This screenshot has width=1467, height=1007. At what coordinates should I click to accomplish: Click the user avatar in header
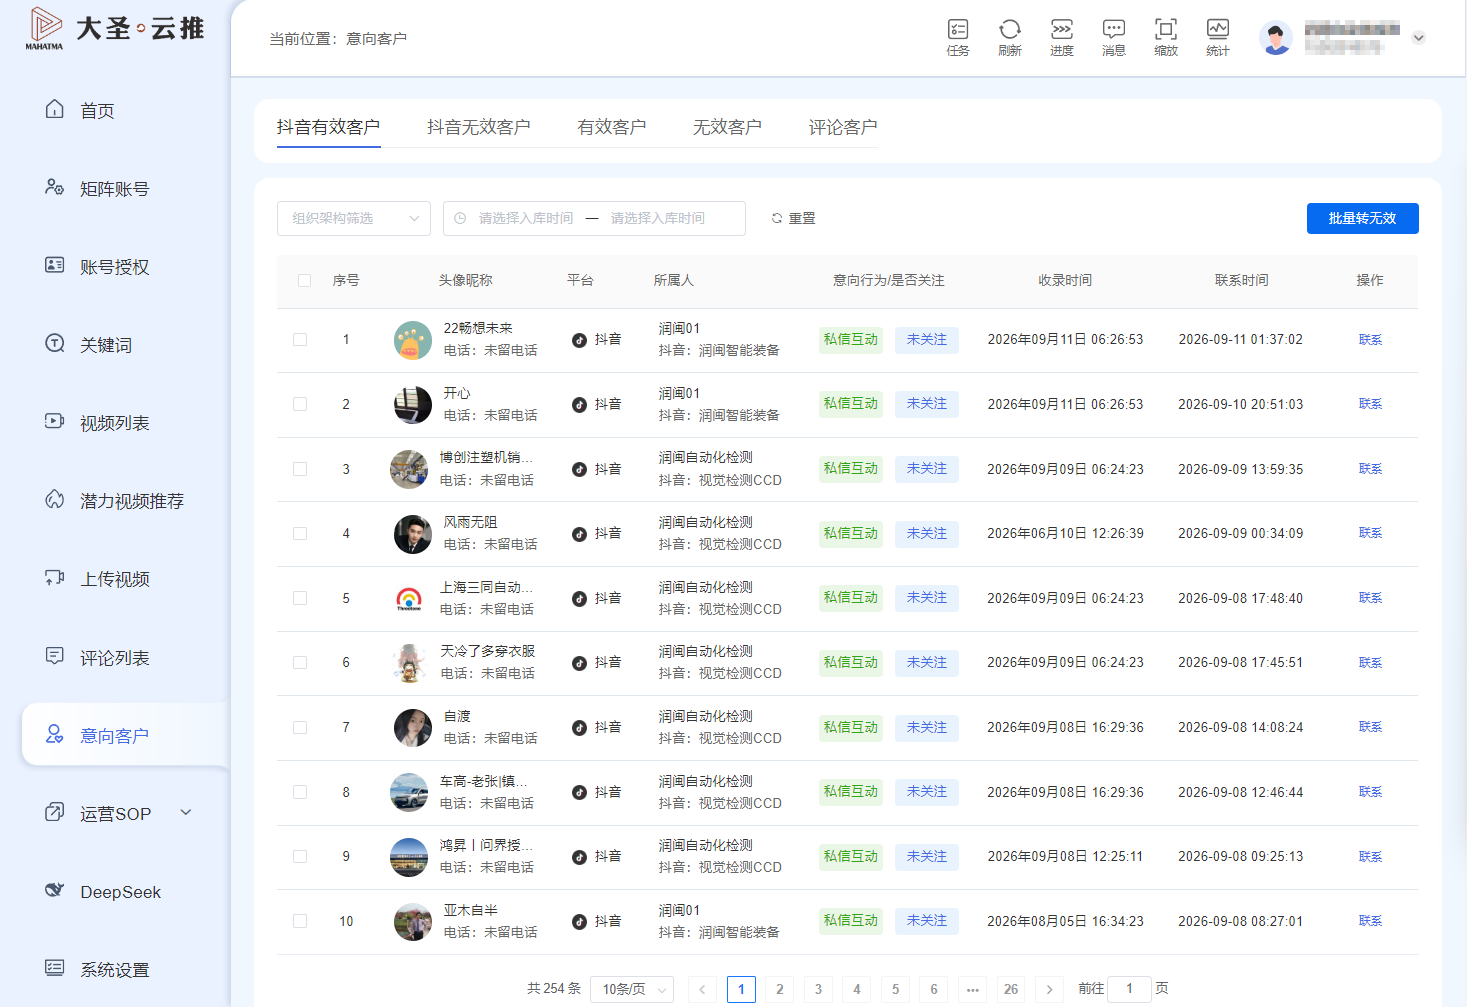1276,38
